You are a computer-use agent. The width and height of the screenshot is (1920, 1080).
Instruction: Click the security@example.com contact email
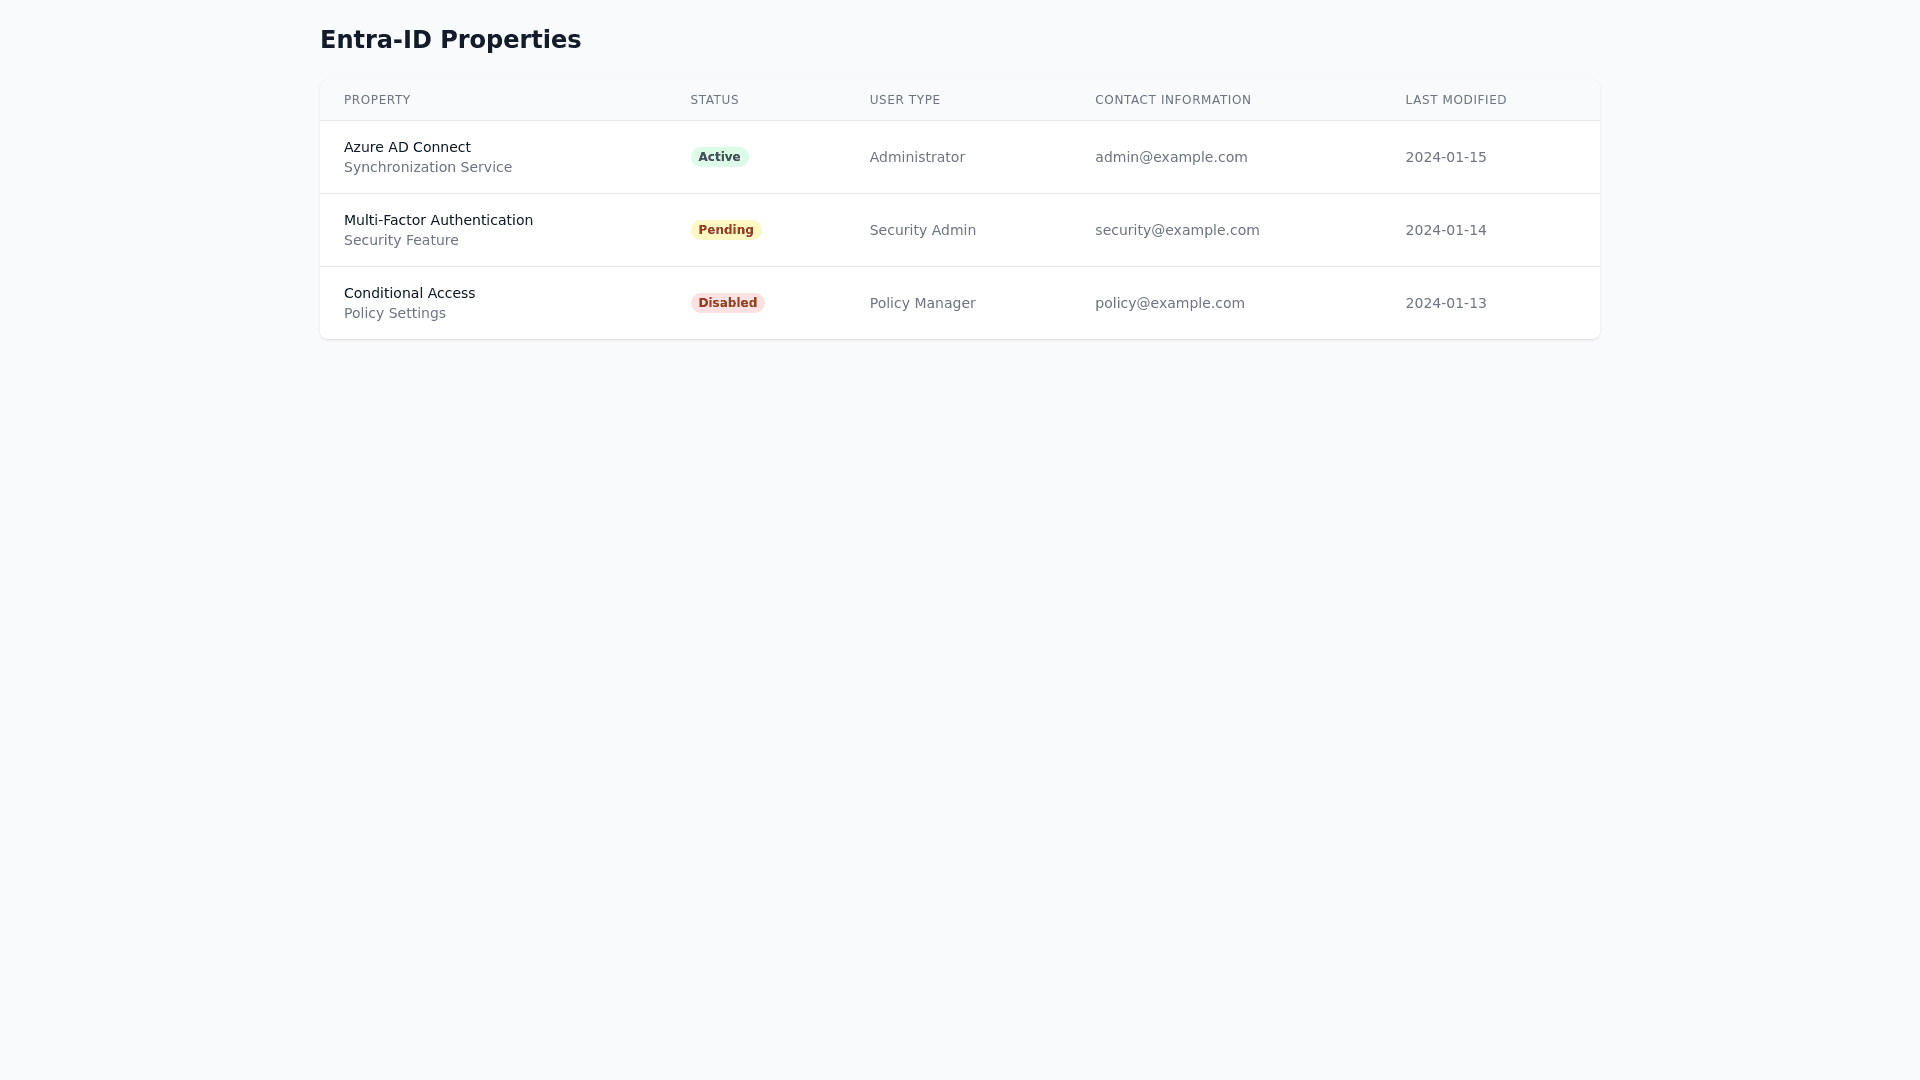1177,230
